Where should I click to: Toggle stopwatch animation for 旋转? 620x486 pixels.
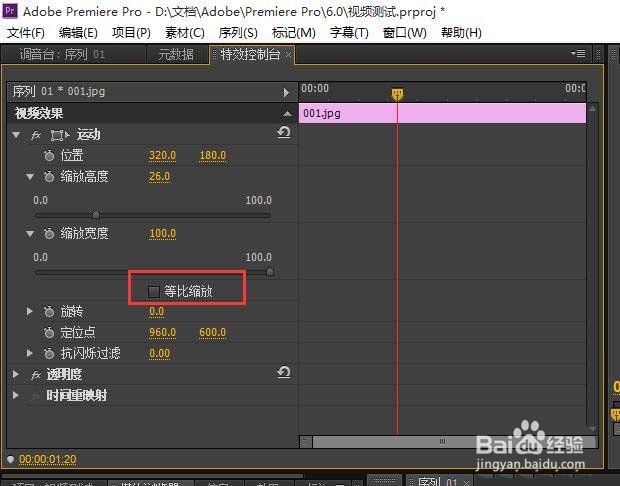(49, 312)
